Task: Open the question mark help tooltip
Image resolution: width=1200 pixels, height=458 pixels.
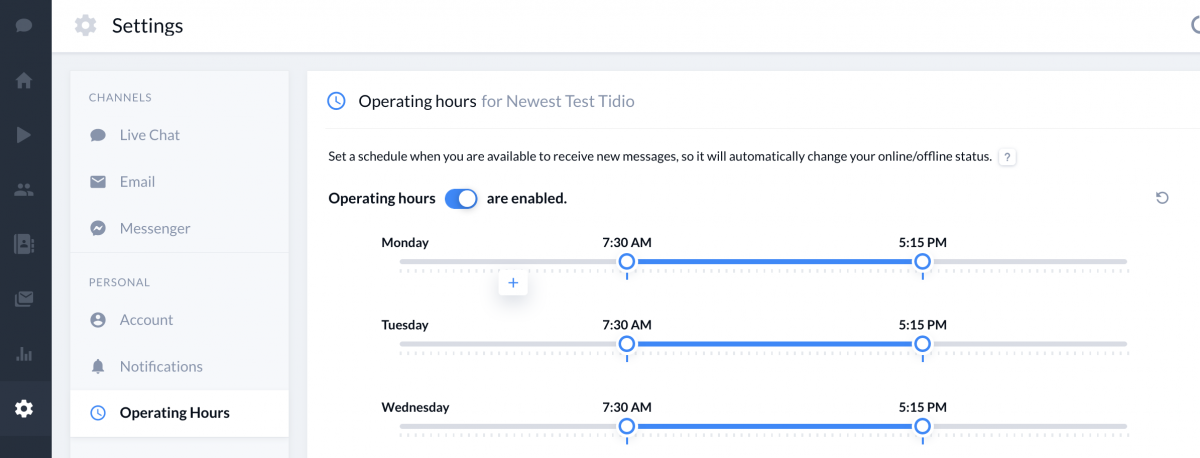Action: 1008,157
